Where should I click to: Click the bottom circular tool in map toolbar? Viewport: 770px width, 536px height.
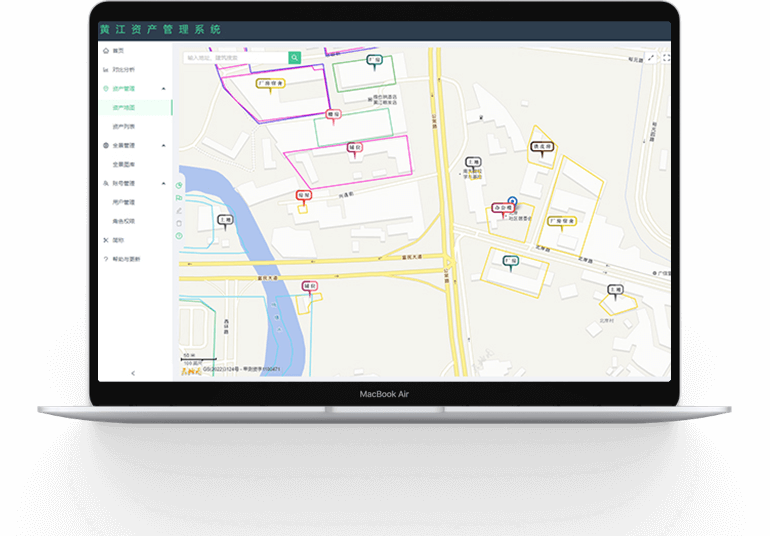(x=179, y=236)
